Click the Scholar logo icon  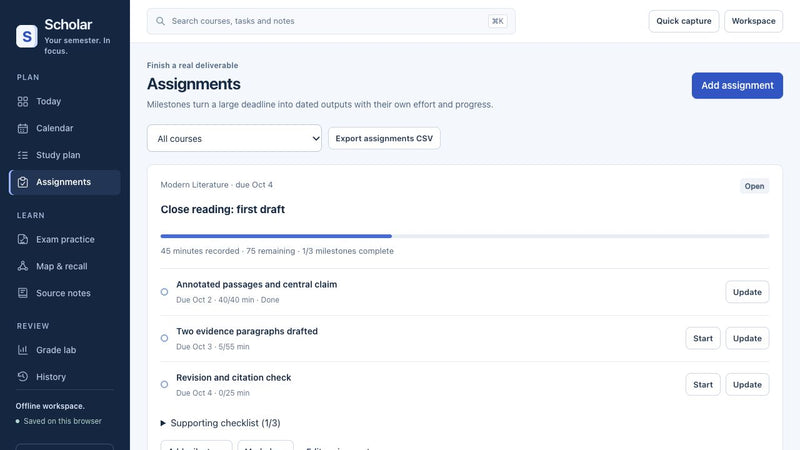click(27, 36)
